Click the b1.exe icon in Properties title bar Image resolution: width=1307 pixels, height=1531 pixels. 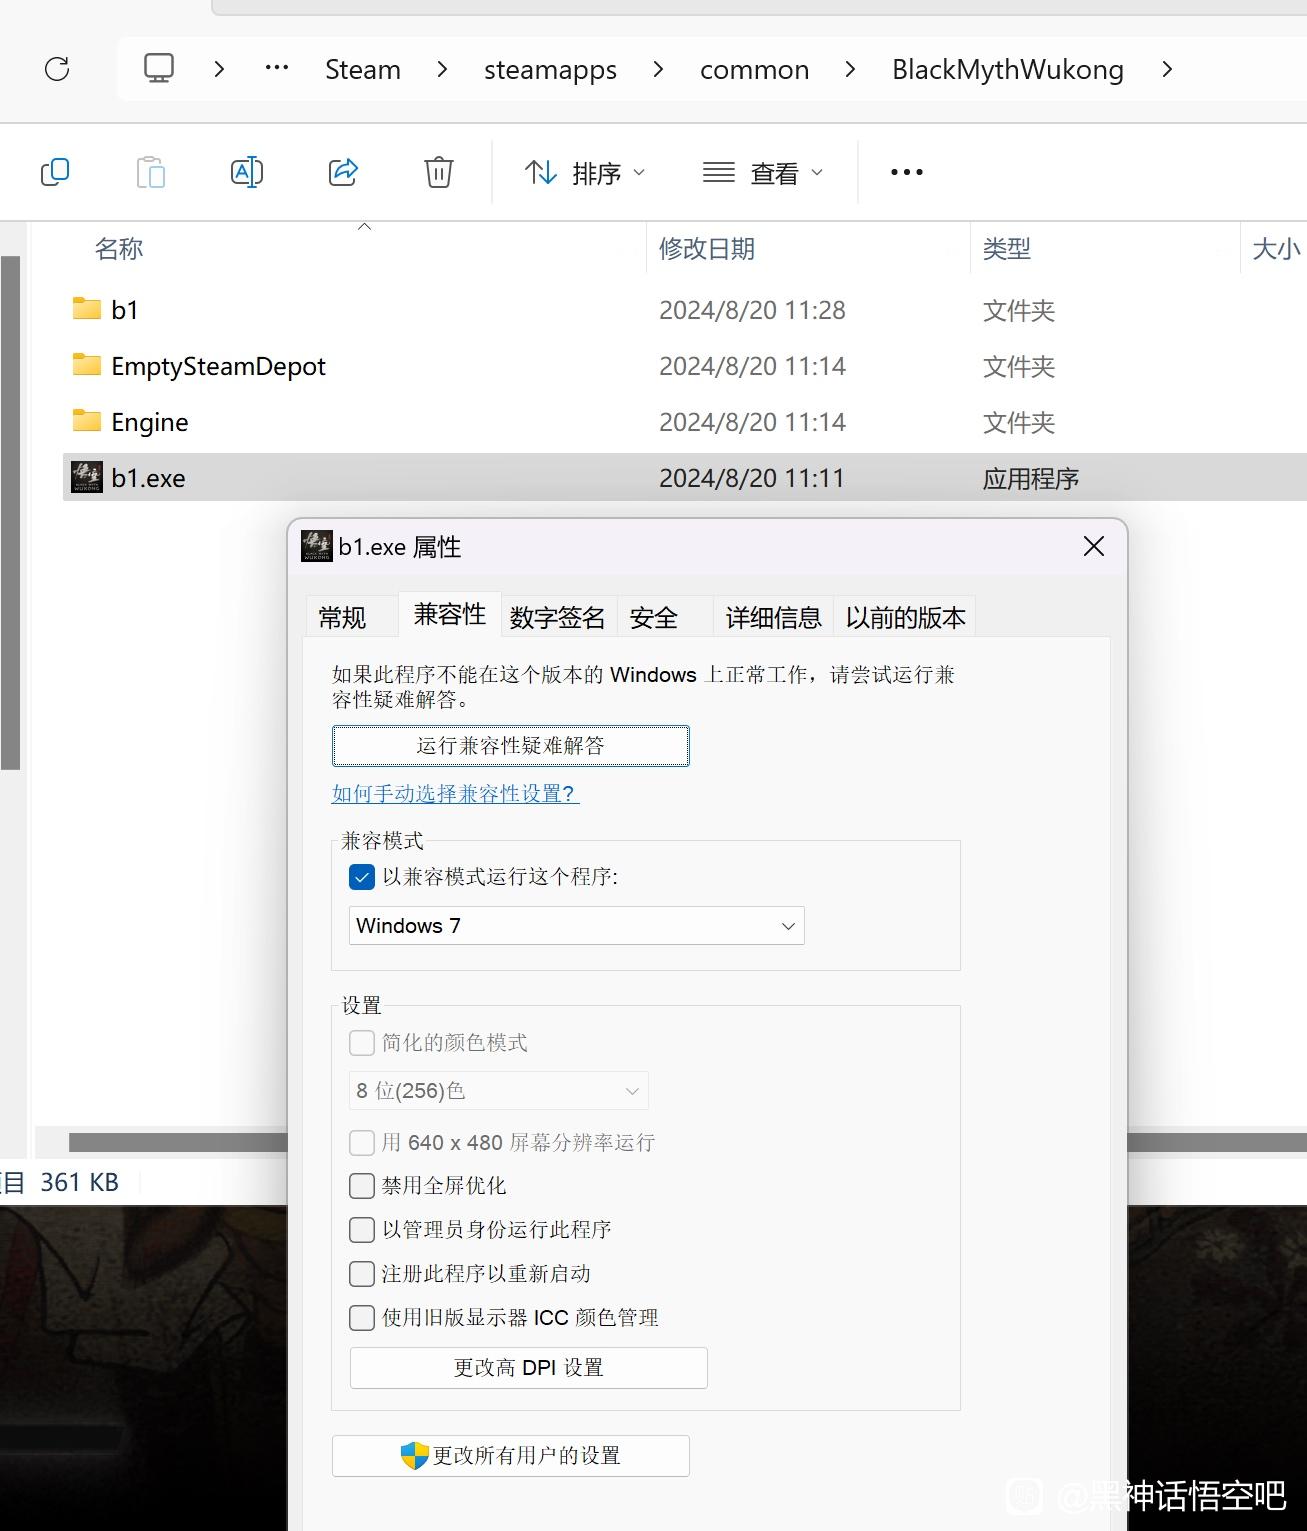[x=317, y=546]
